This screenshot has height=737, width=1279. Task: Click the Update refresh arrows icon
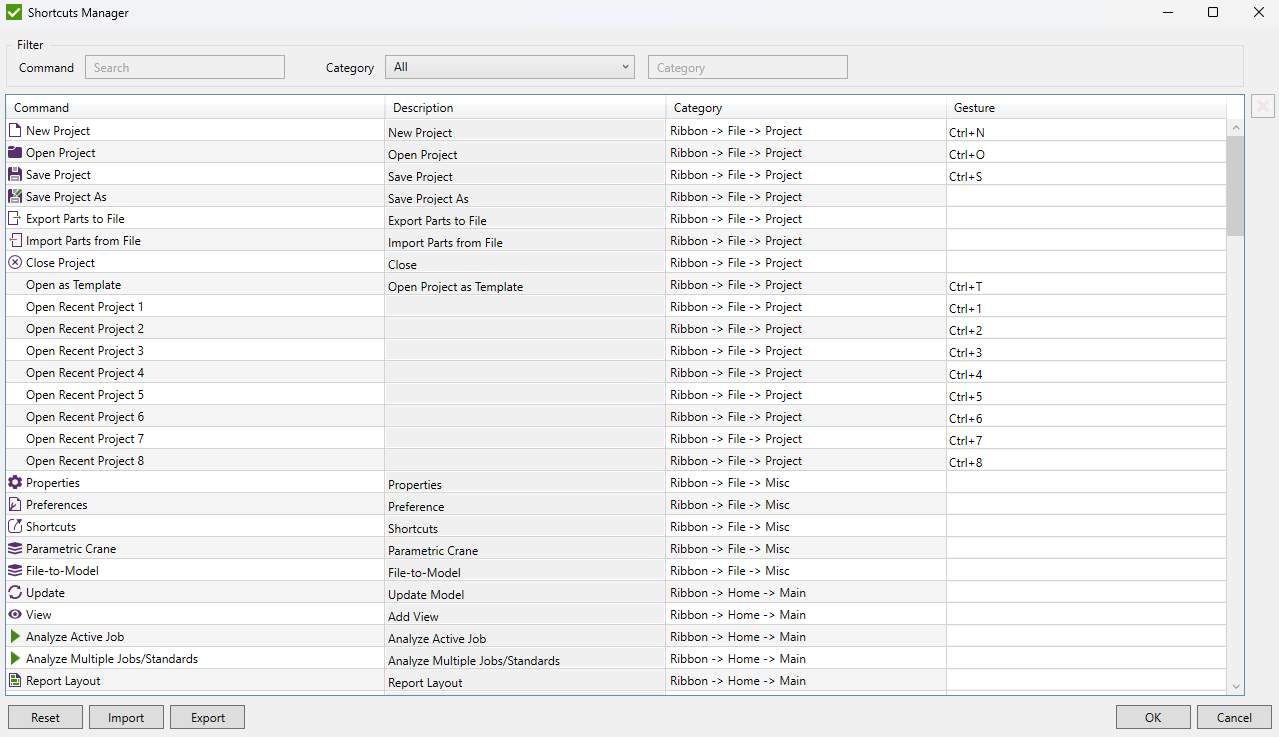14,593
